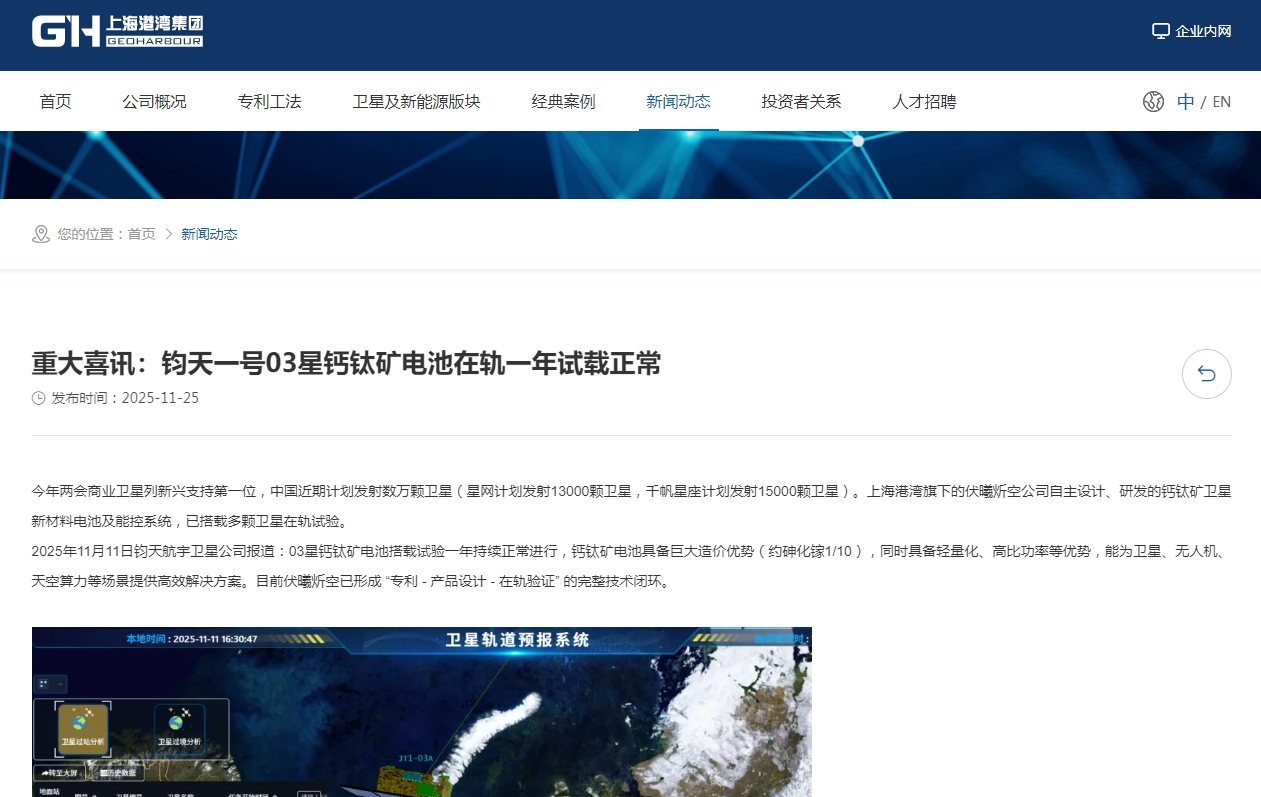Click the paragraph starting with 2025年11月11日钧天航宇
Image resolution: width=1261 pixels, height=797 pixels.
632,566
